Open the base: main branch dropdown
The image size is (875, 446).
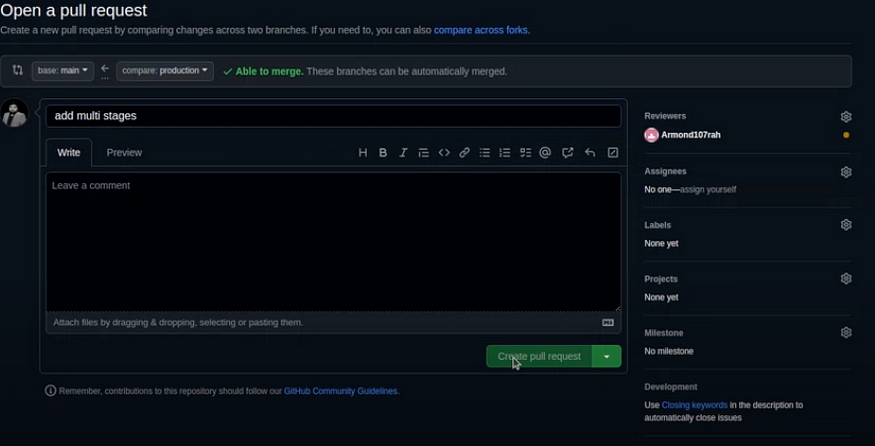[62, 71]
